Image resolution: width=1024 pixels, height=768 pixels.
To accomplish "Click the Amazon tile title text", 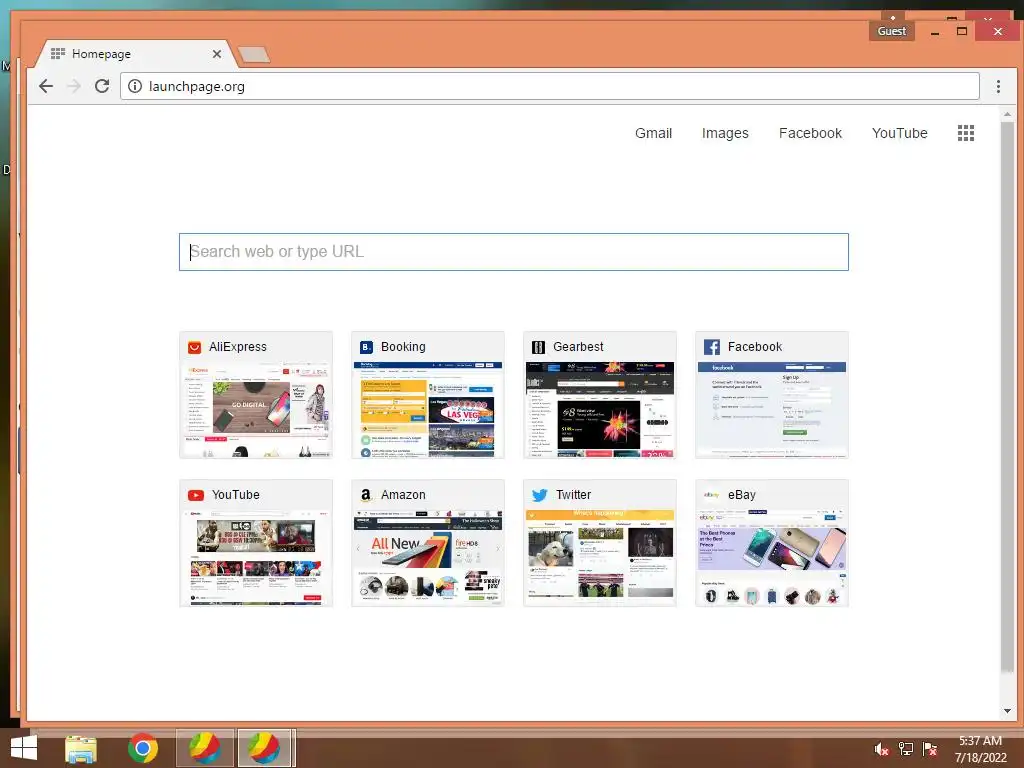I will tap(403, 495).
